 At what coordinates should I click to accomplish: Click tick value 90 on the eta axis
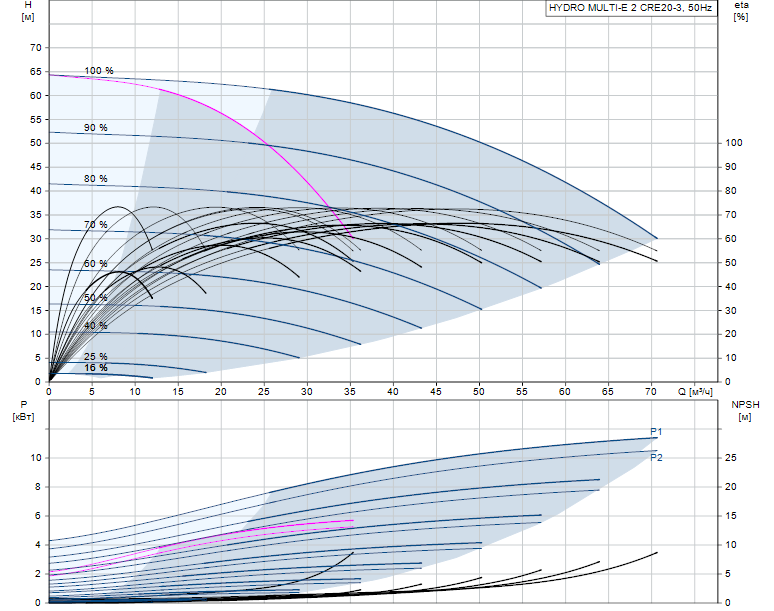coord(731,167)
